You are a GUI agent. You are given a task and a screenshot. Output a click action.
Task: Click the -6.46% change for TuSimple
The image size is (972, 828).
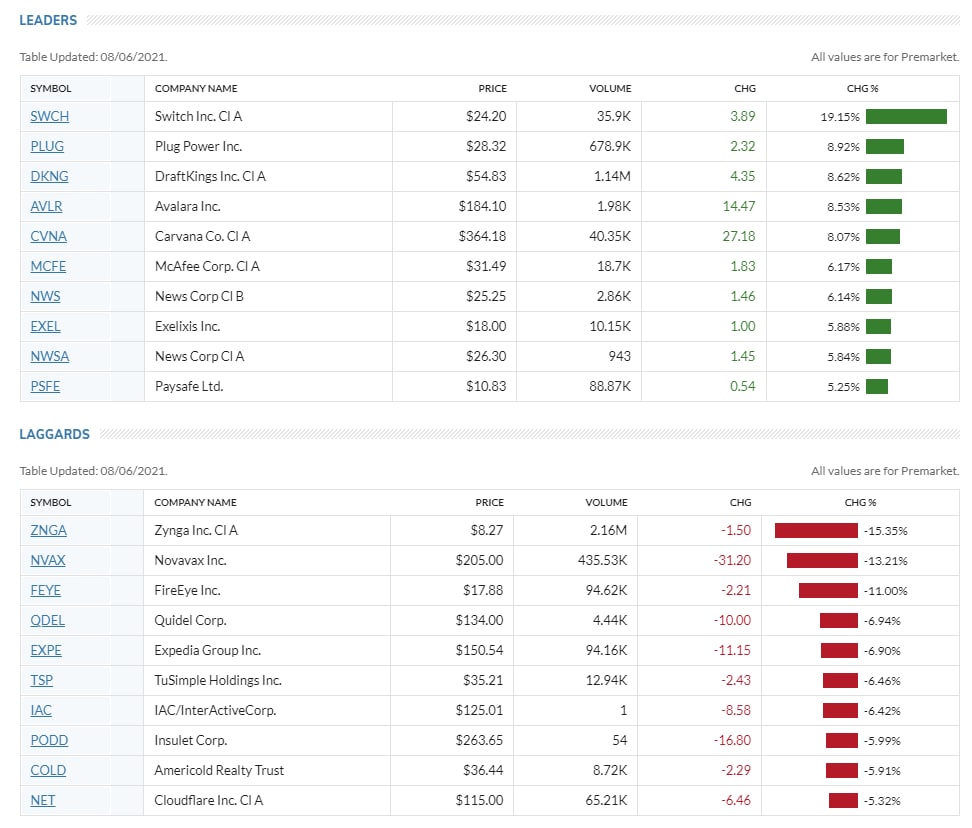882,681
